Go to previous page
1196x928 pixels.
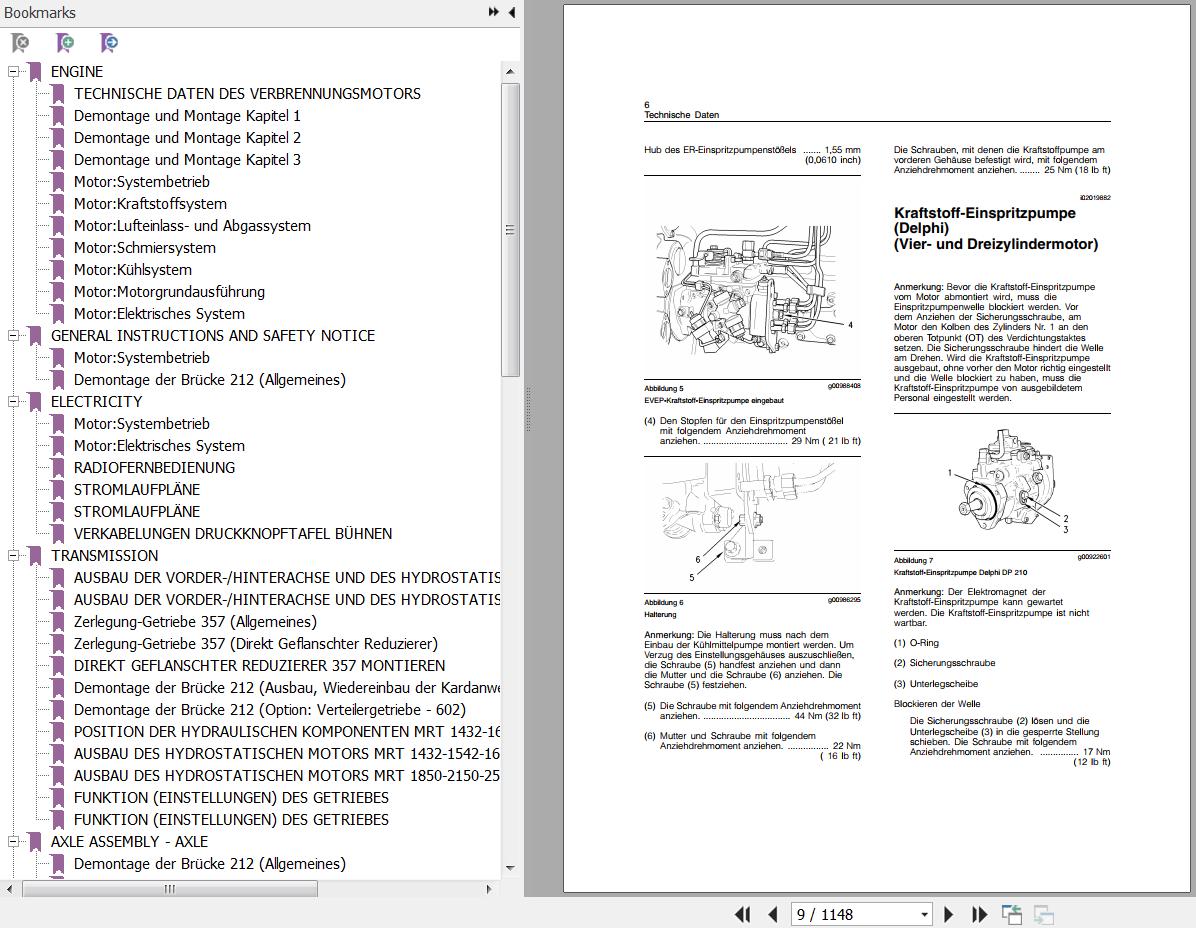773,914
